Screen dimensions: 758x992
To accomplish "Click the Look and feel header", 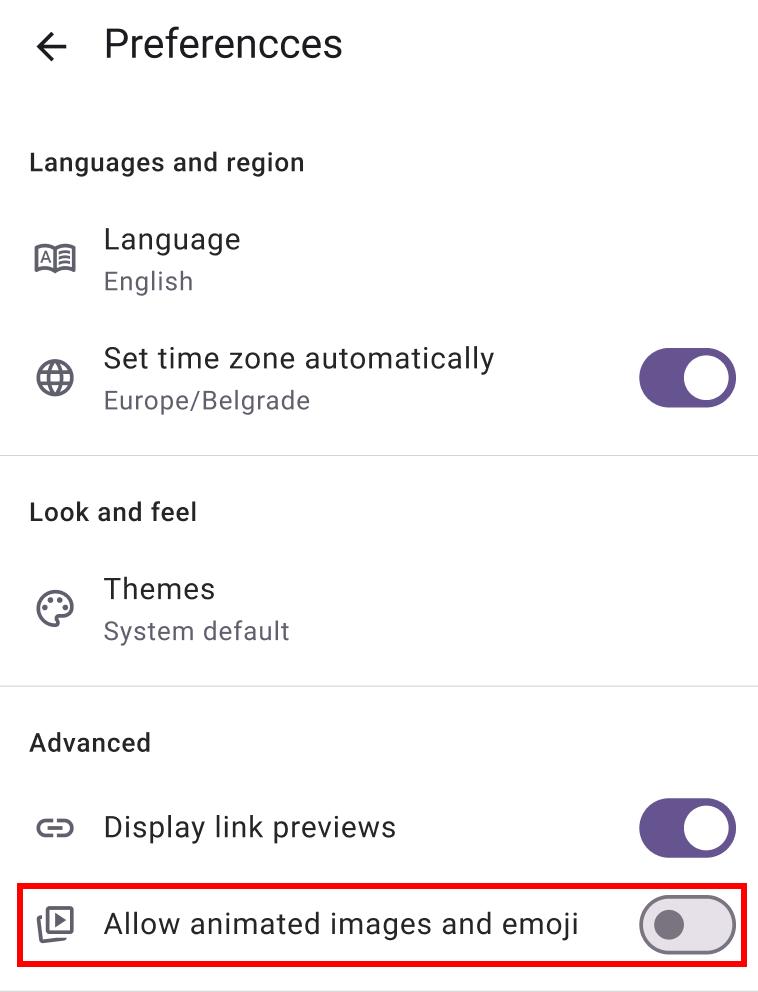I will pyautogui.click(x=113, y=512).
